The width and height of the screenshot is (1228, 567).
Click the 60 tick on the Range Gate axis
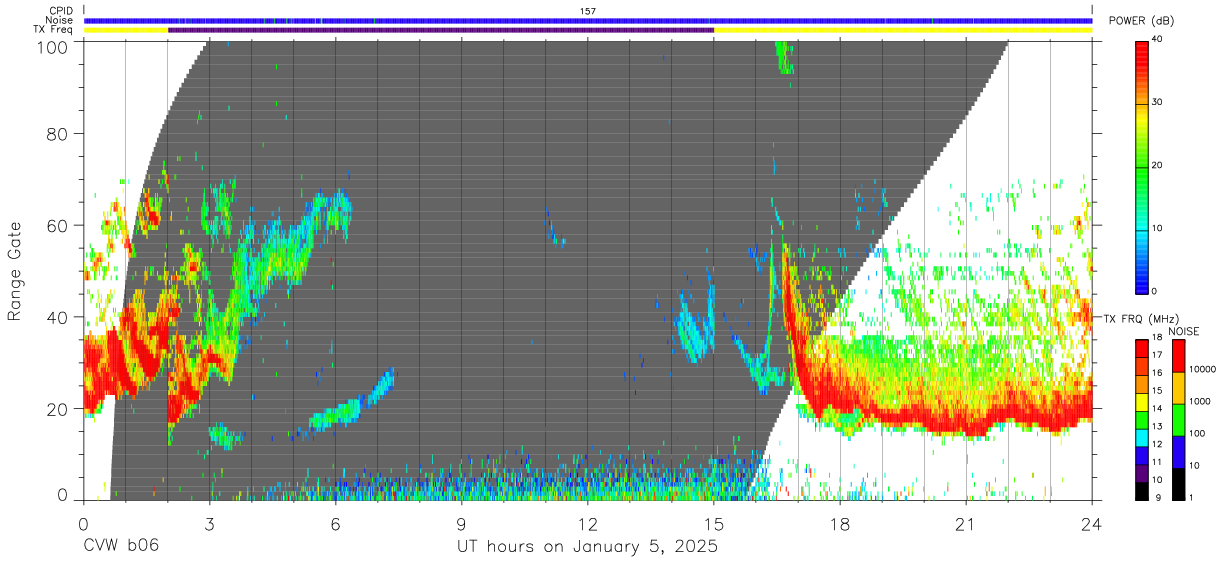click(59, 225)
